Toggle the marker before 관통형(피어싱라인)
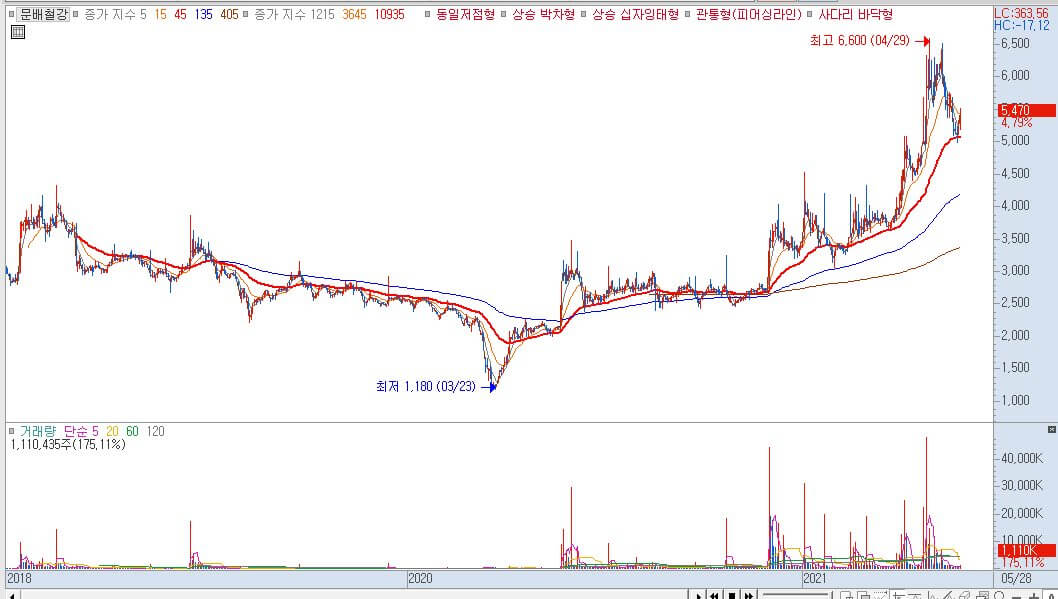This screenshot has width=1058, height=599. point(688,14)
